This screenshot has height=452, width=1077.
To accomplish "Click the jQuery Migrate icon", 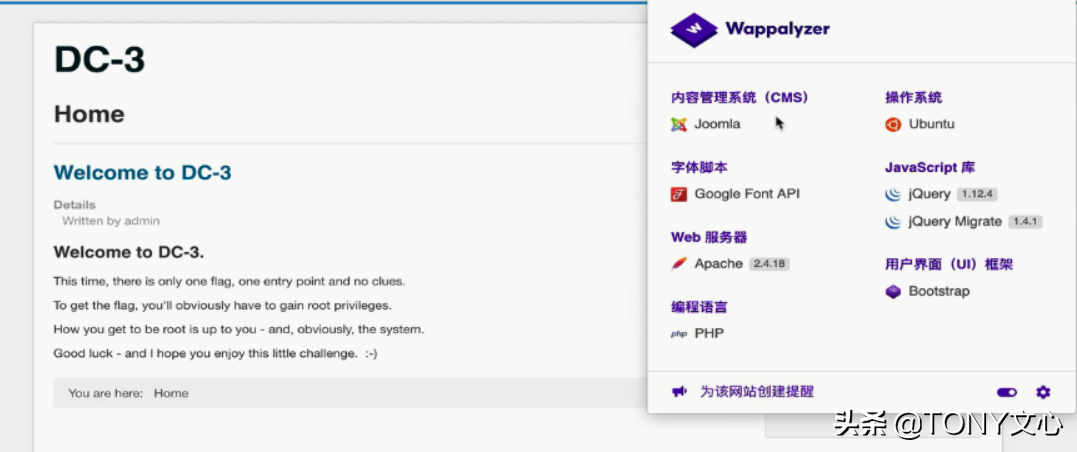I will point(893,222).
